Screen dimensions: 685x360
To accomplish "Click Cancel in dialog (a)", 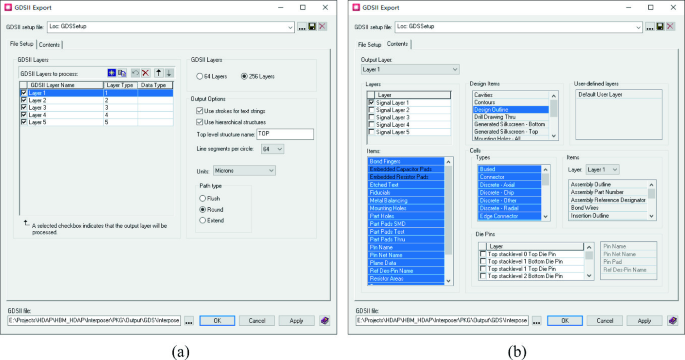I will click(257, 321).
